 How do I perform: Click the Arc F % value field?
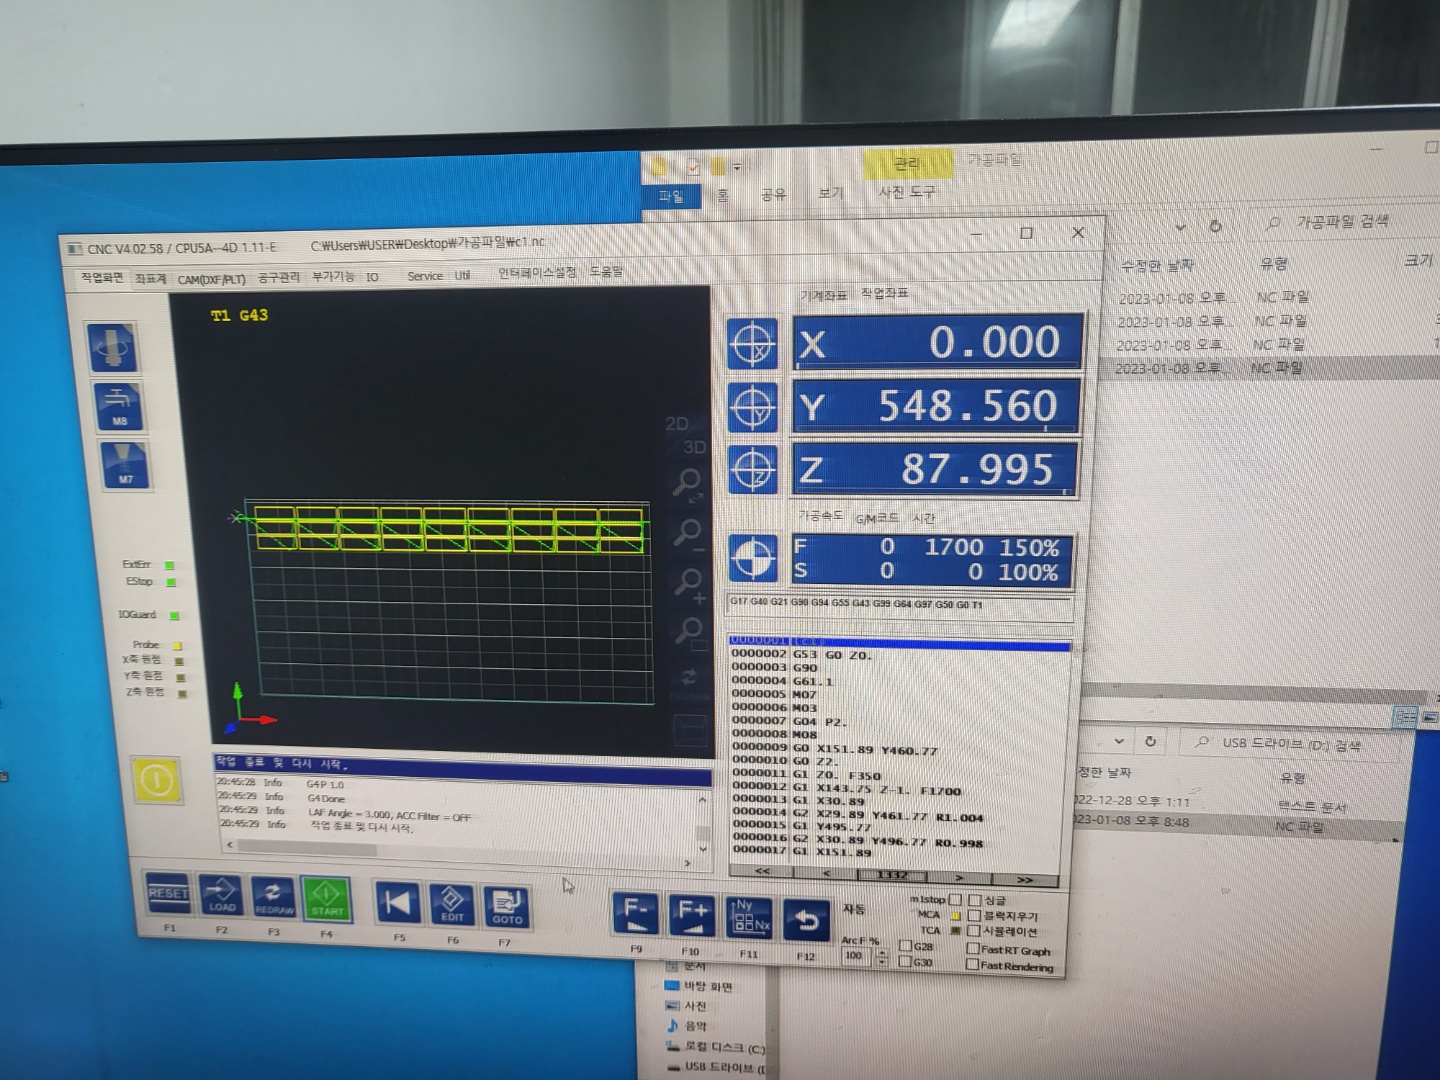pos(855,956)
